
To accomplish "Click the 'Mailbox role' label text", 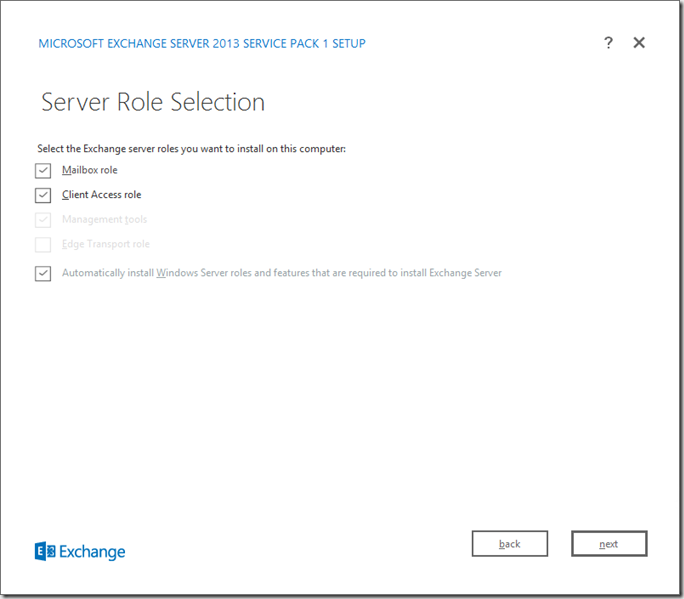I will 89,171.
